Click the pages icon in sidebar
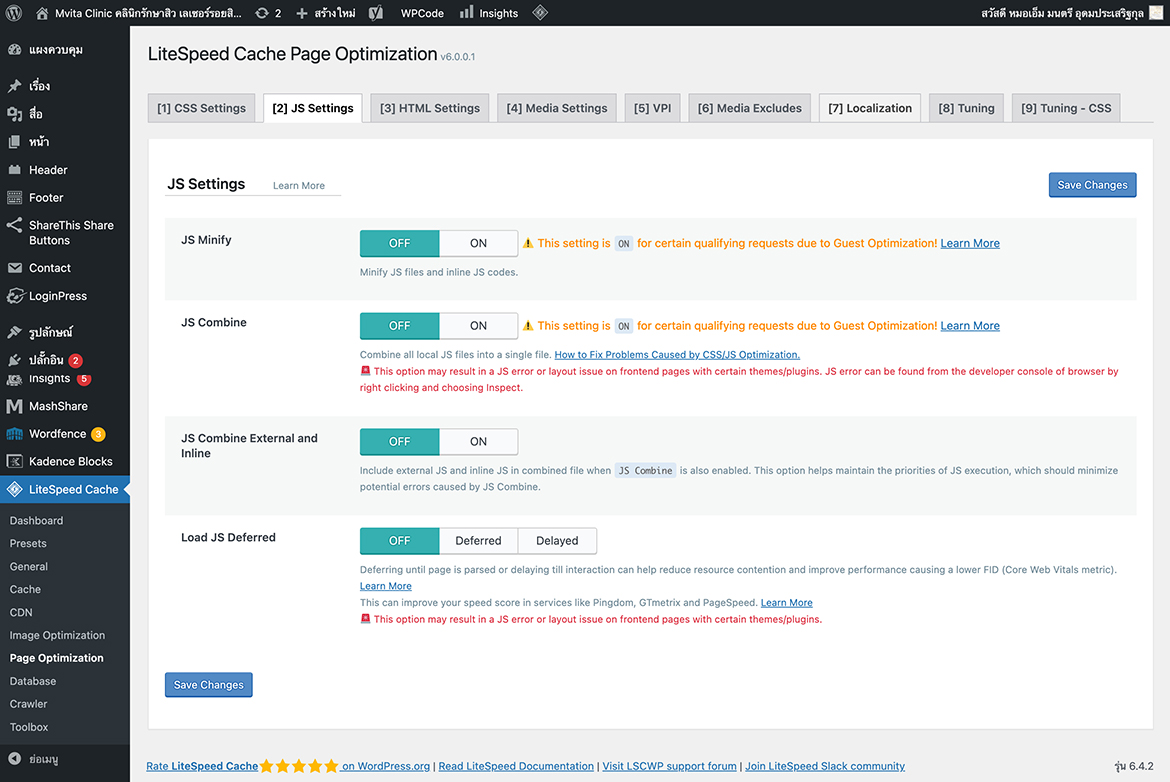The height and width of the screenshot is (782, 1170). [x=14, y=142]
